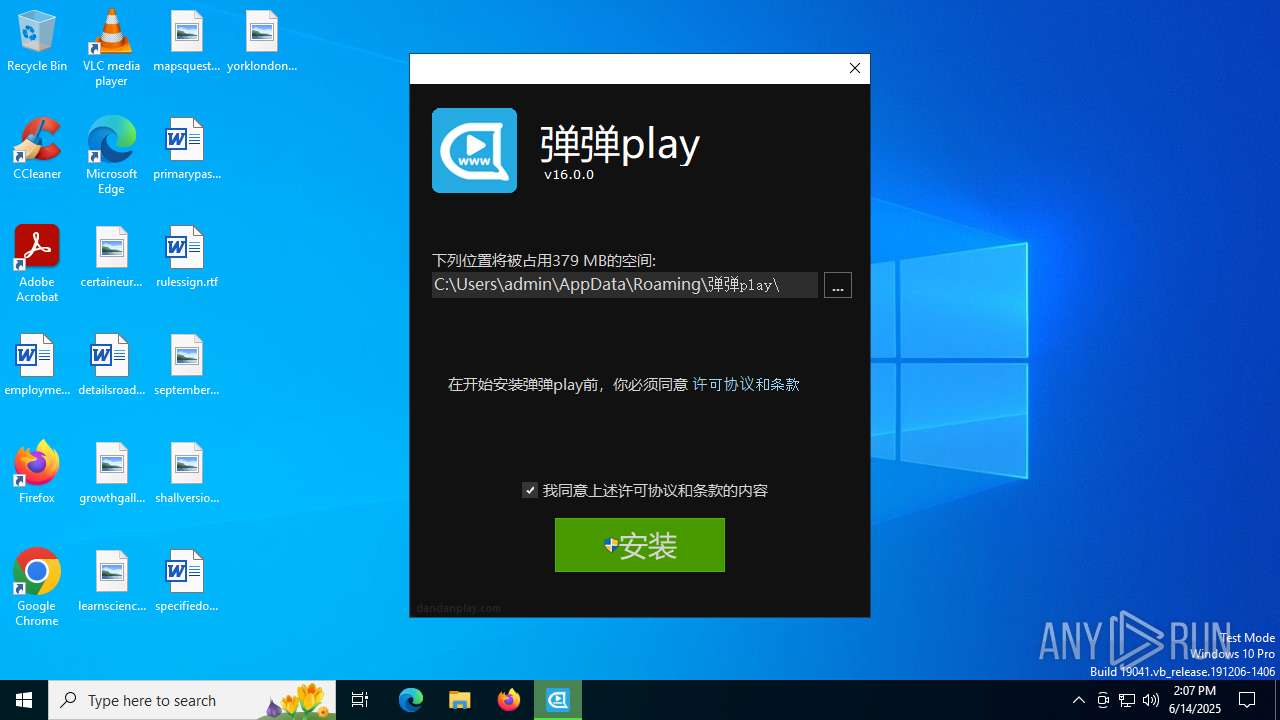Open the Windows Start menu

pyautogui.click(x=24, y=700)
